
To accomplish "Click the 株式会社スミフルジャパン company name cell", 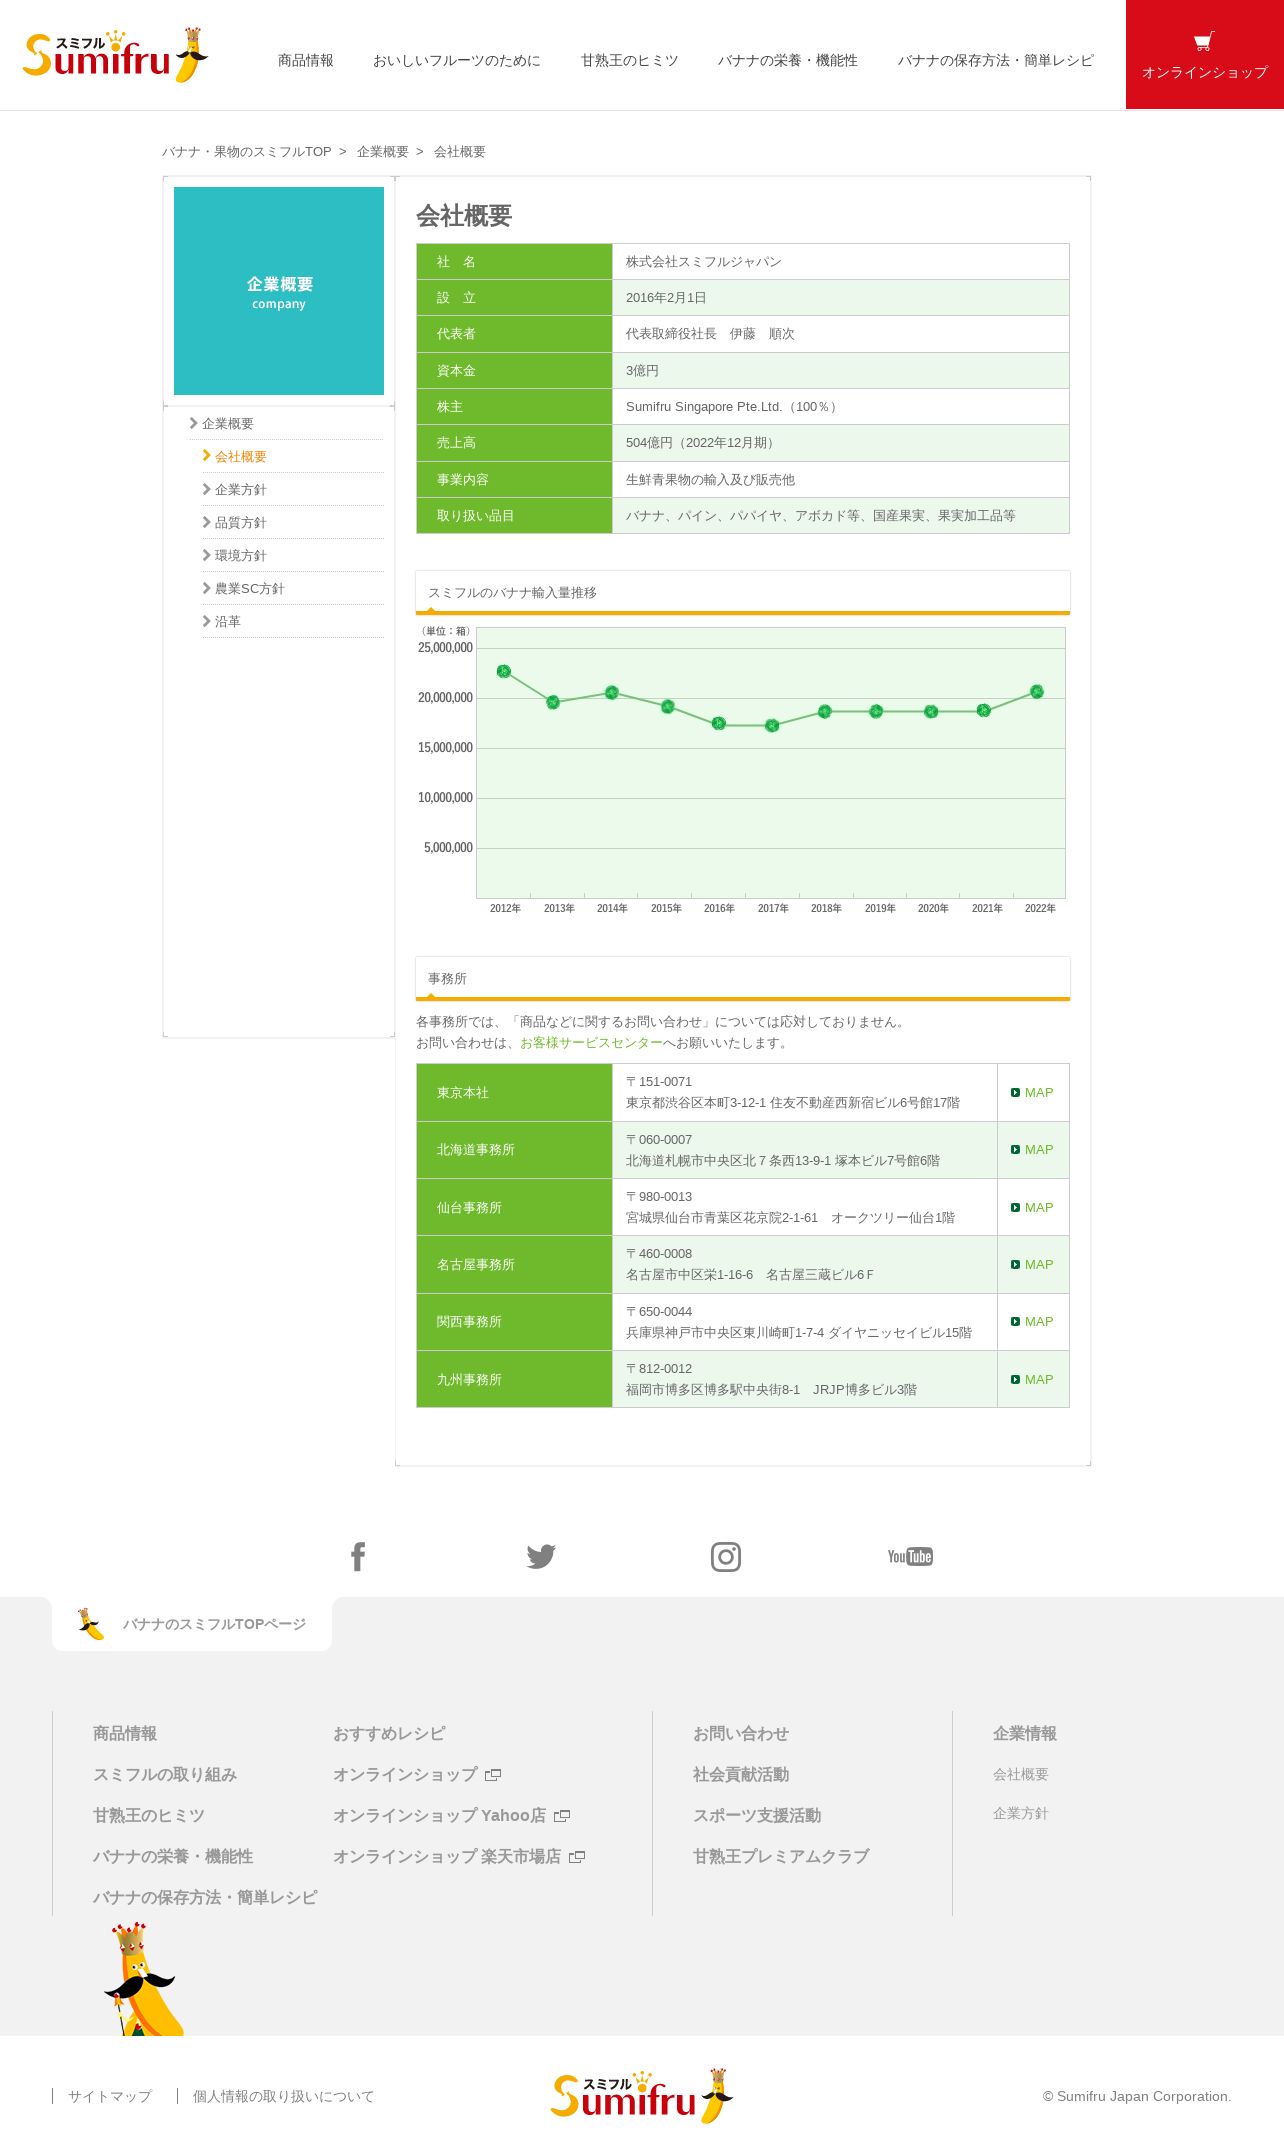I will click(x=841, y=262).
